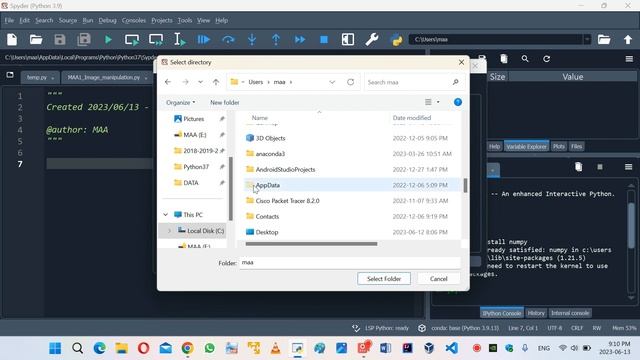Open Debug menu in Spyder
This screenshot has height=360, width=640.
coord(107,20)
